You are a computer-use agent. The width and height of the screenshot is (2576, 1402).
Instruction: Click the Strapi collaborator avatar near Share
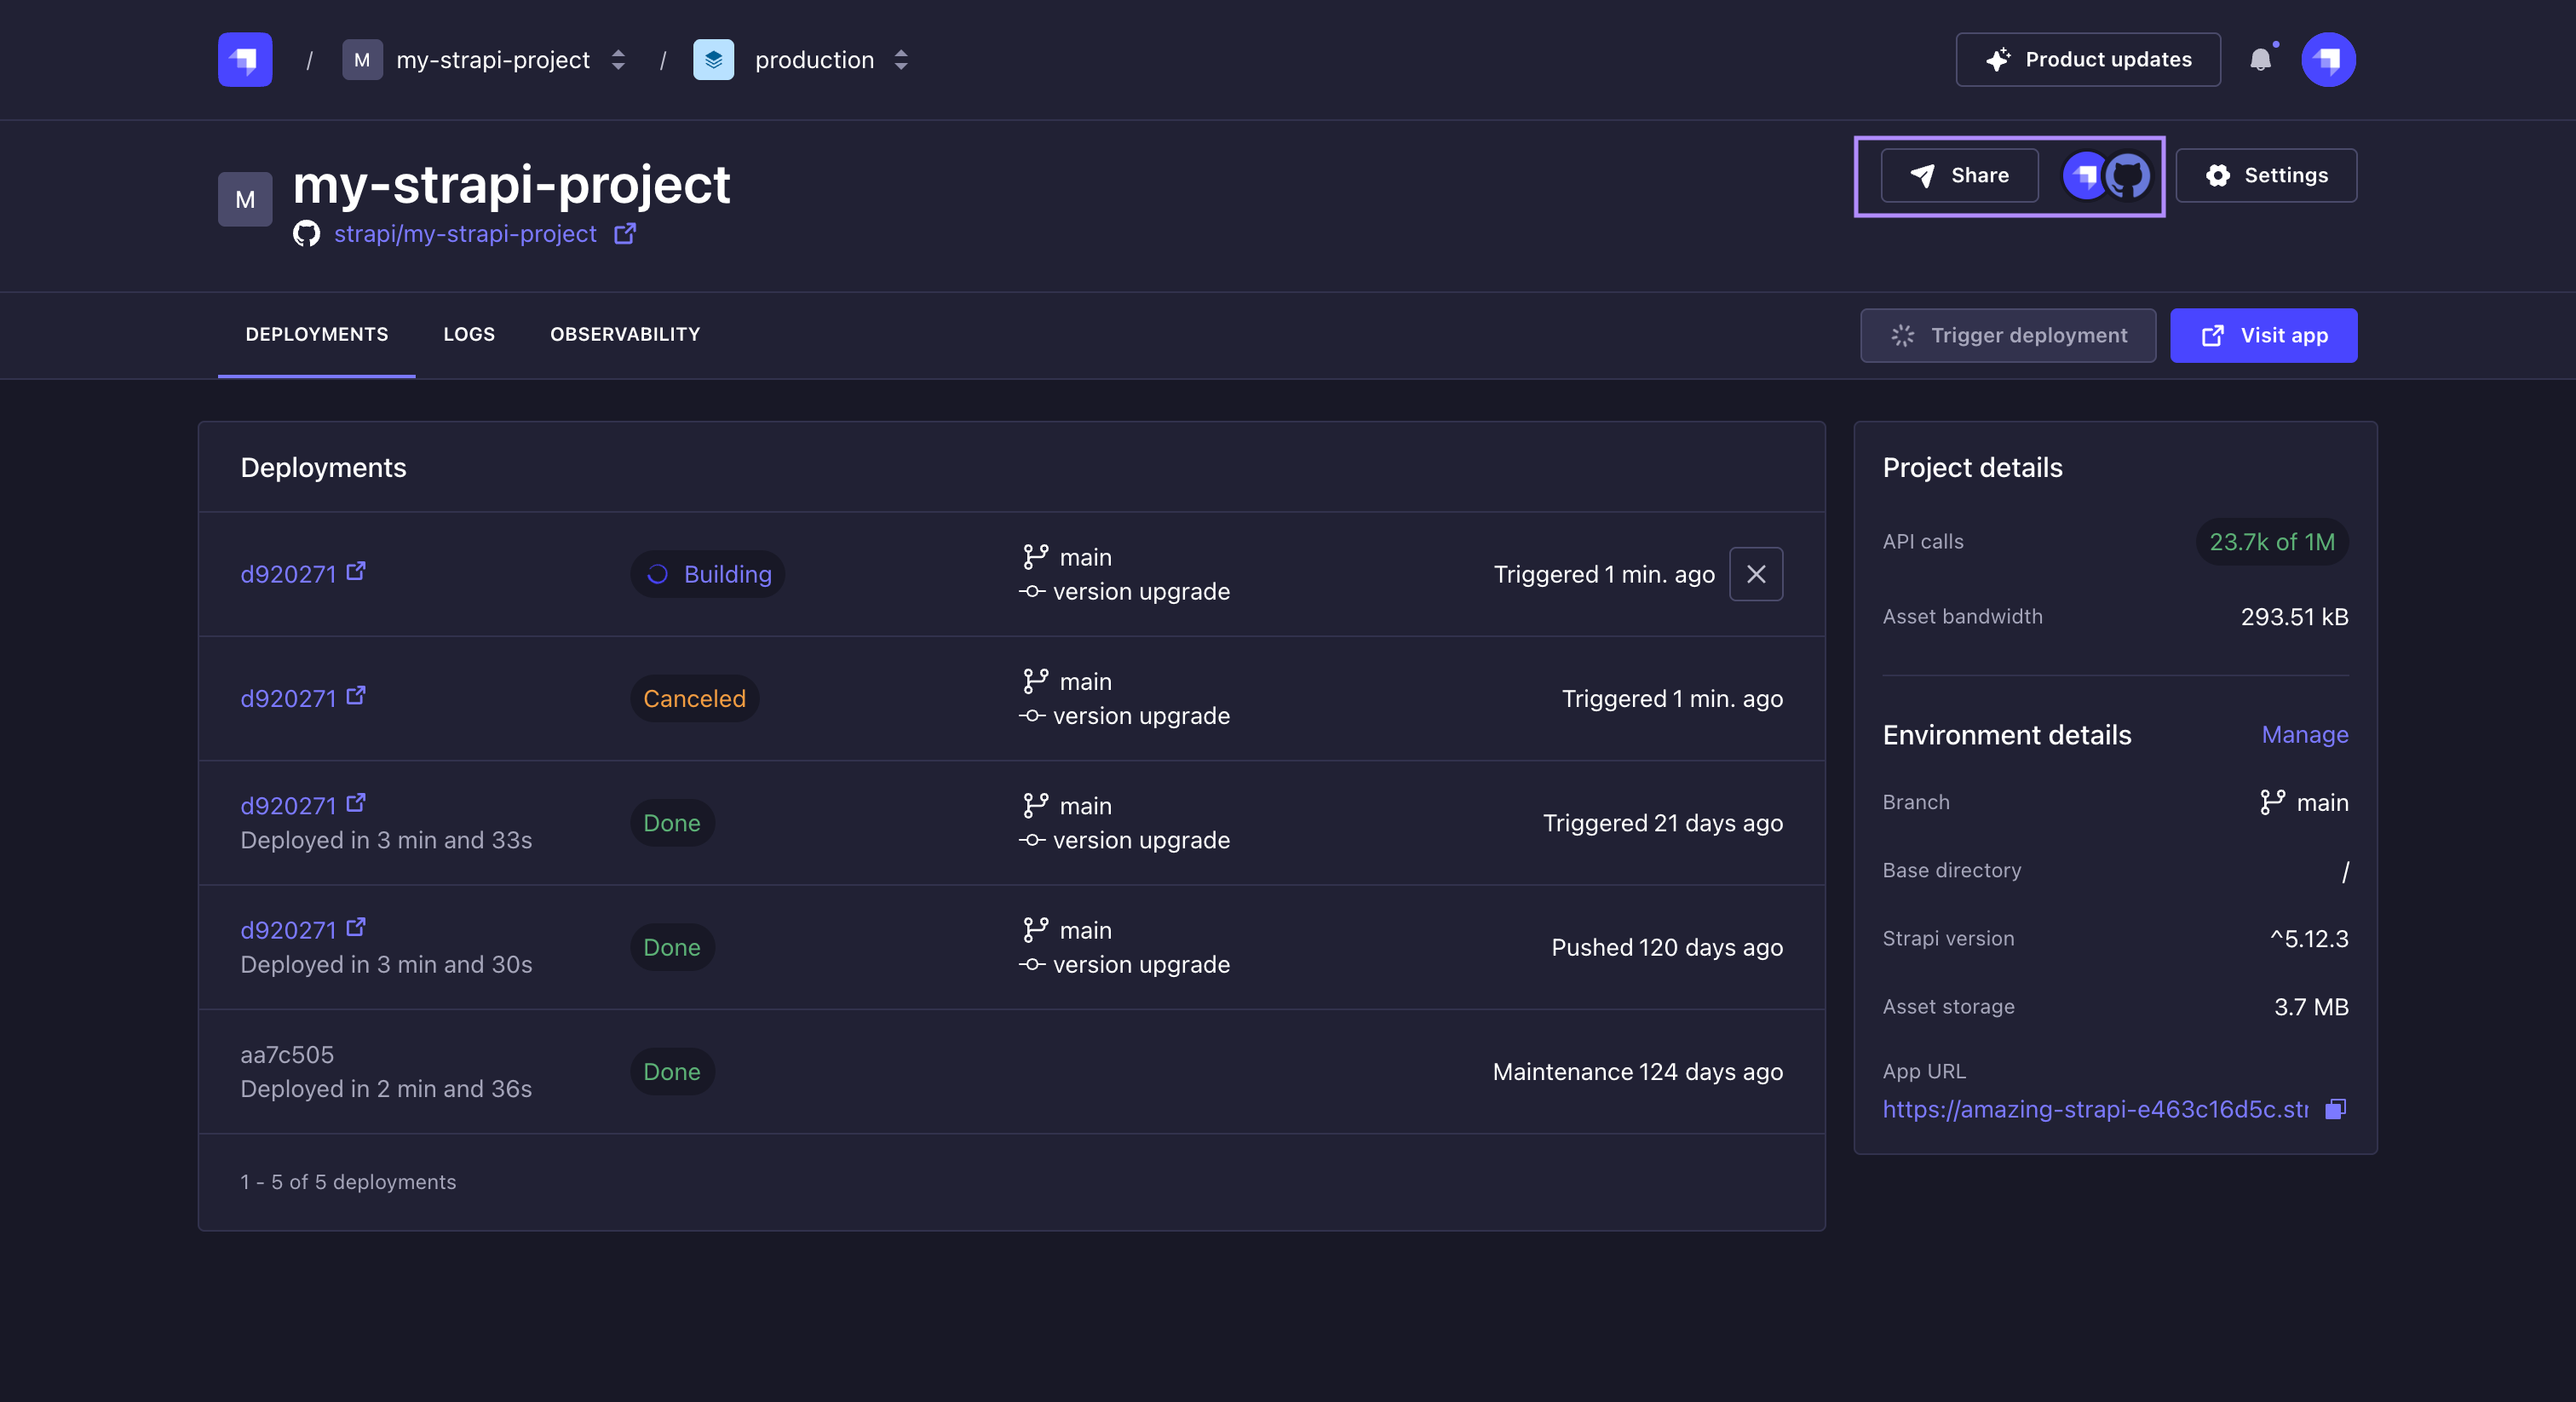coord(2084,176)
